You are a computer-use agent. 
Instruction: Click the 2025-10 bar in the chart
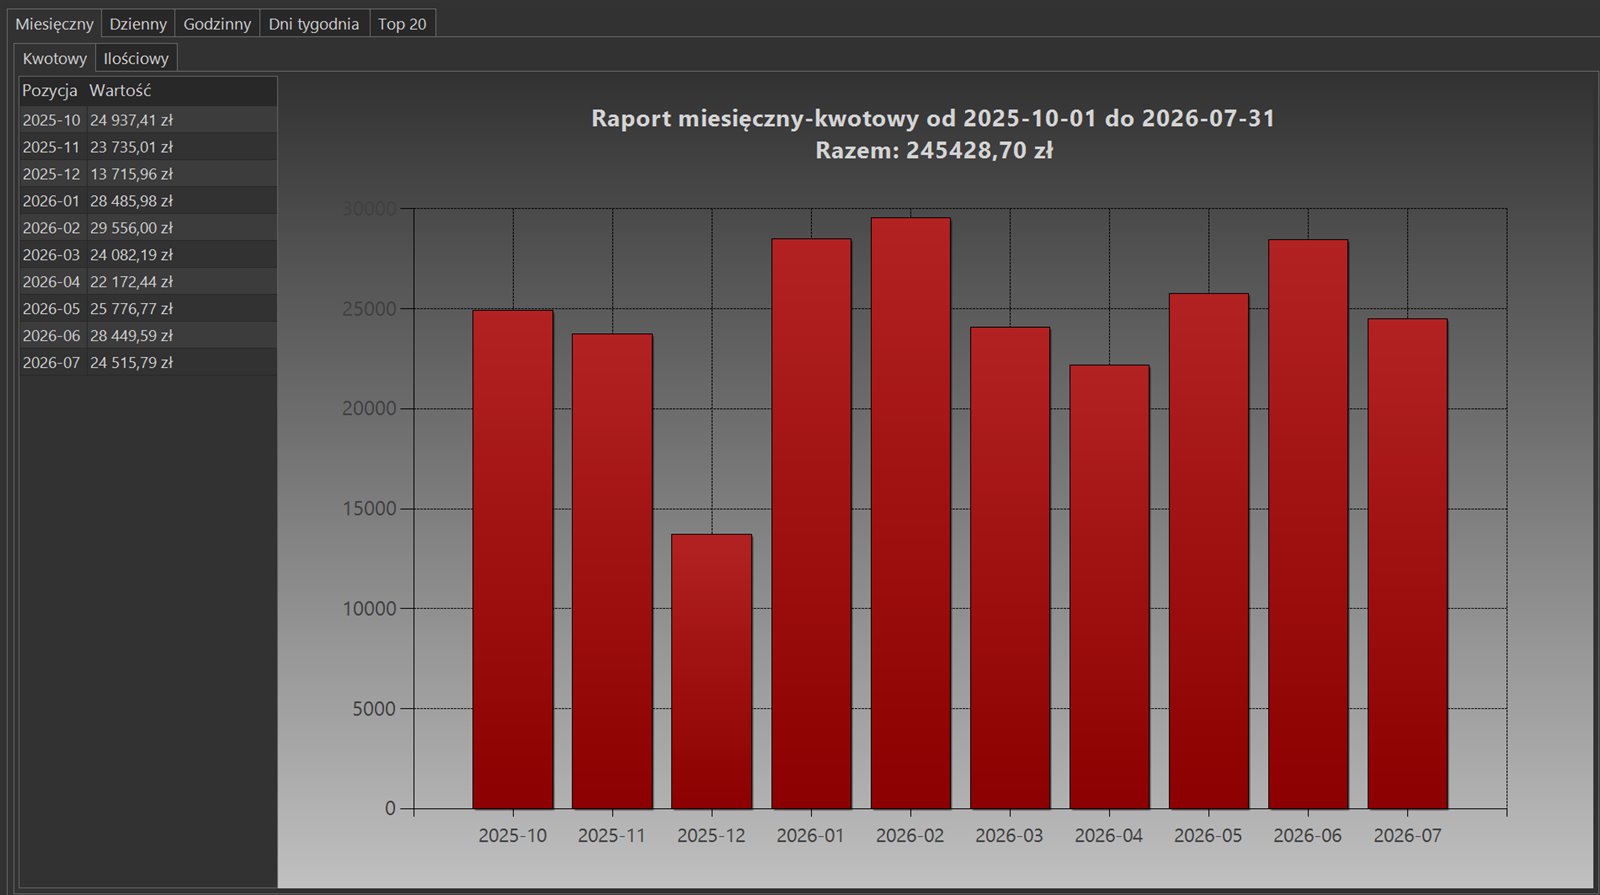pyautogui.click(x=513, y=559)
